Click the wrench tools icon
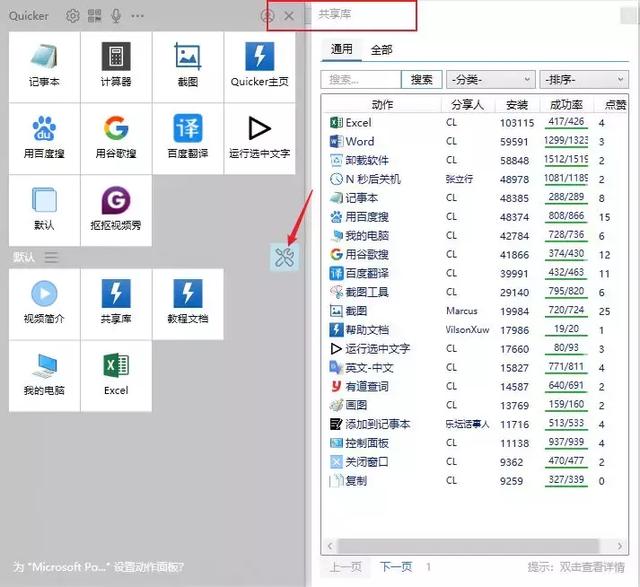Screen dimensions: 640x587 click(x=284, y=257)
